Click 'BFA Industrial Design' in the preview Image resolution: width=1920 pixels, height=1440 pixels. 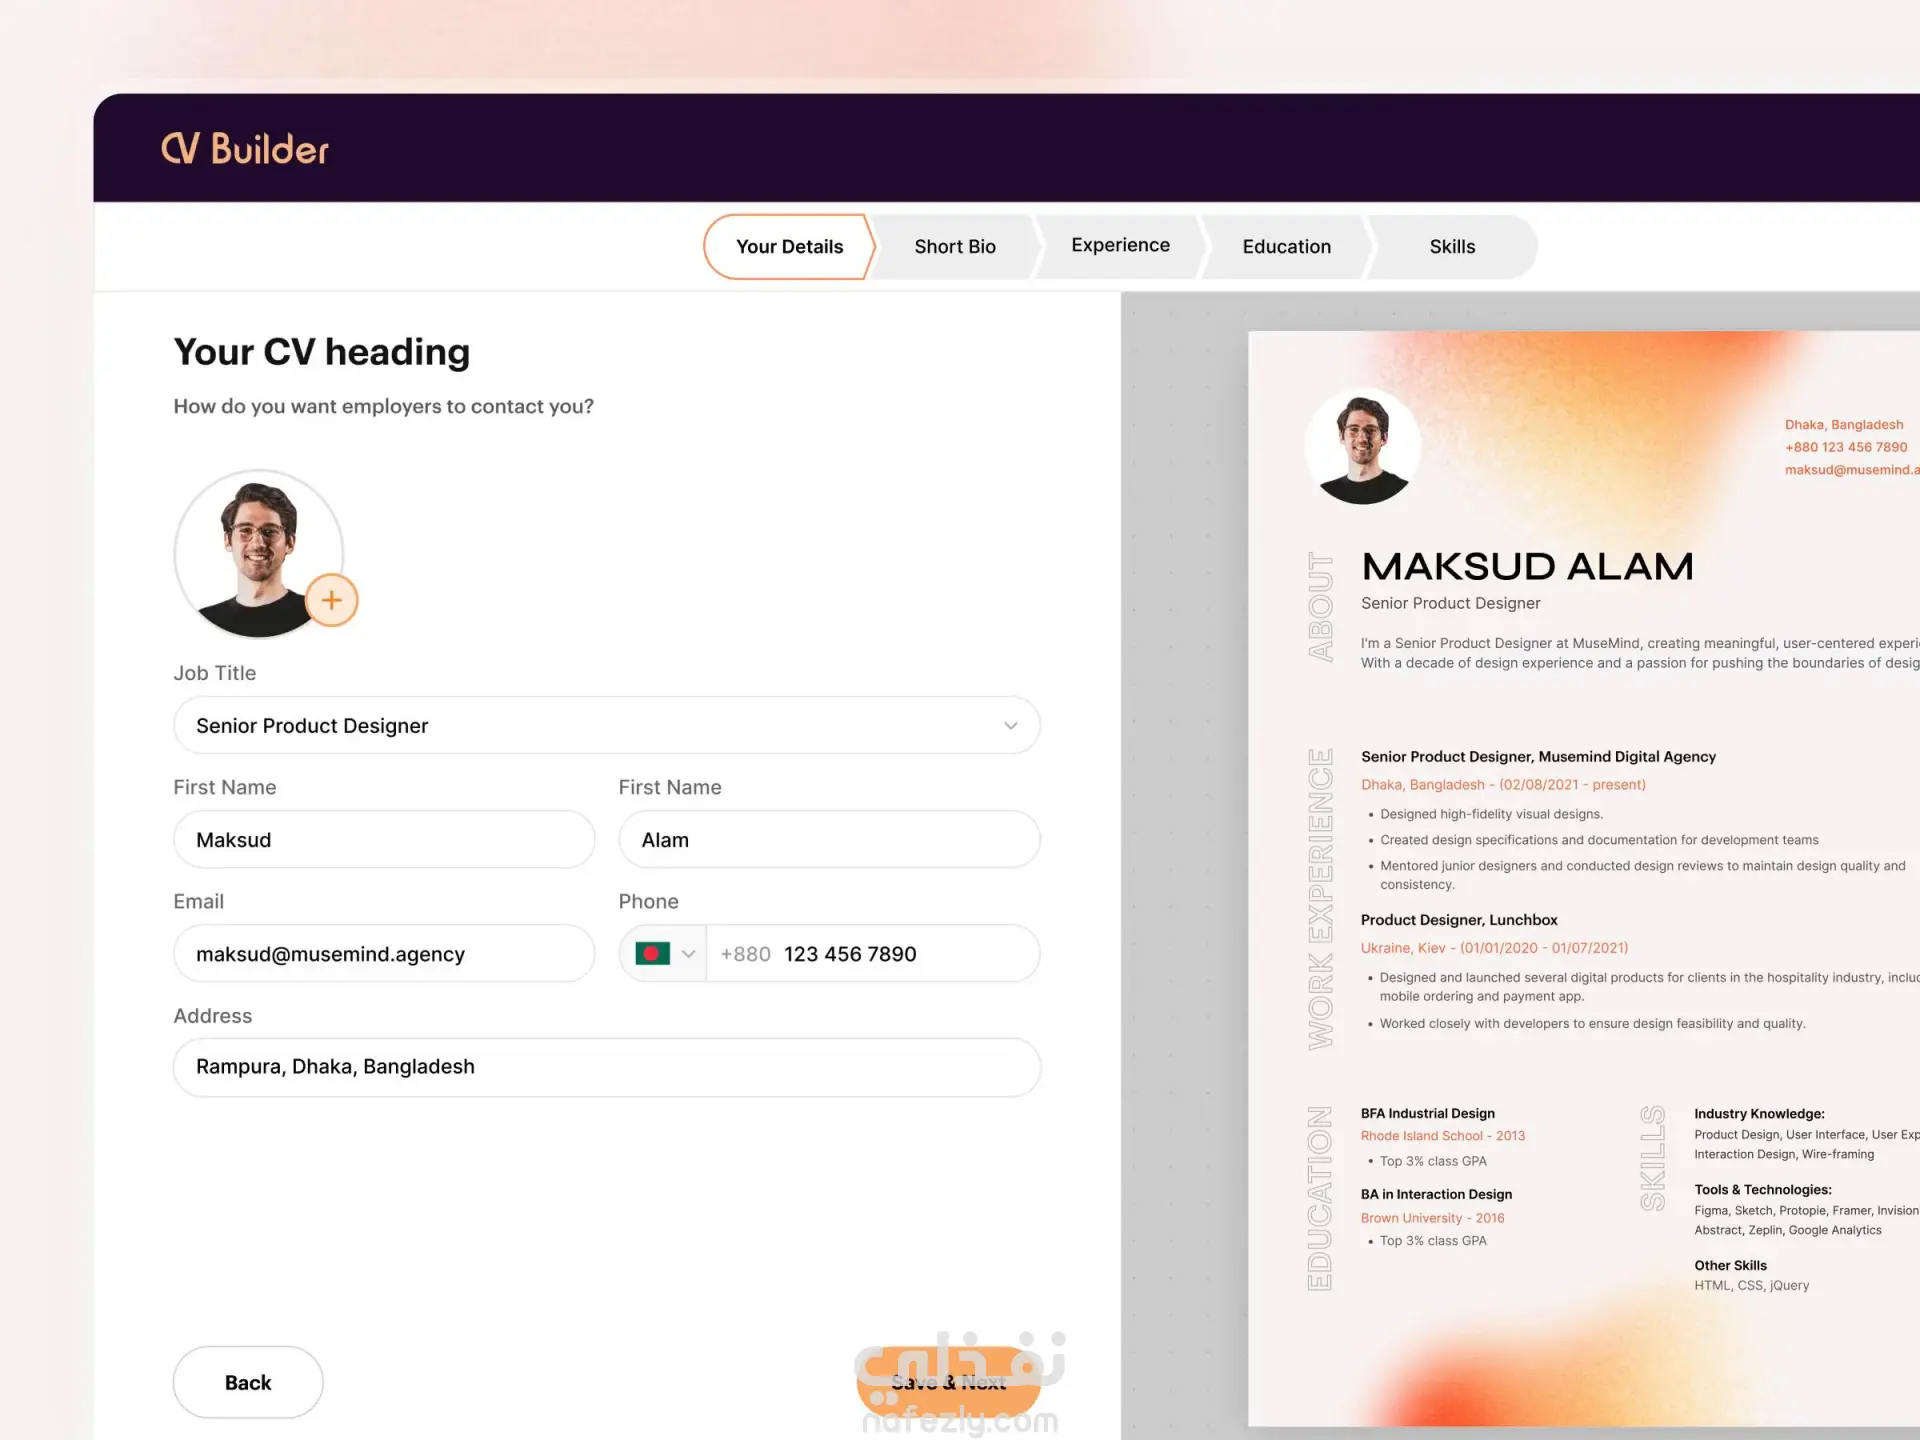point(1428,1113)
